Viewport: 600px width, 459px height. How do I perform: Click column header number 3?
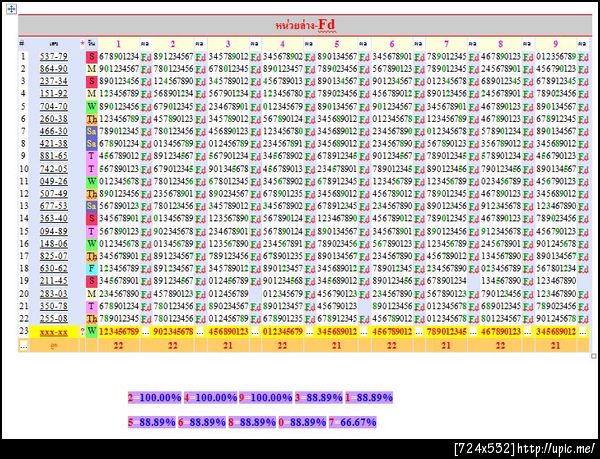pos(228,44)
